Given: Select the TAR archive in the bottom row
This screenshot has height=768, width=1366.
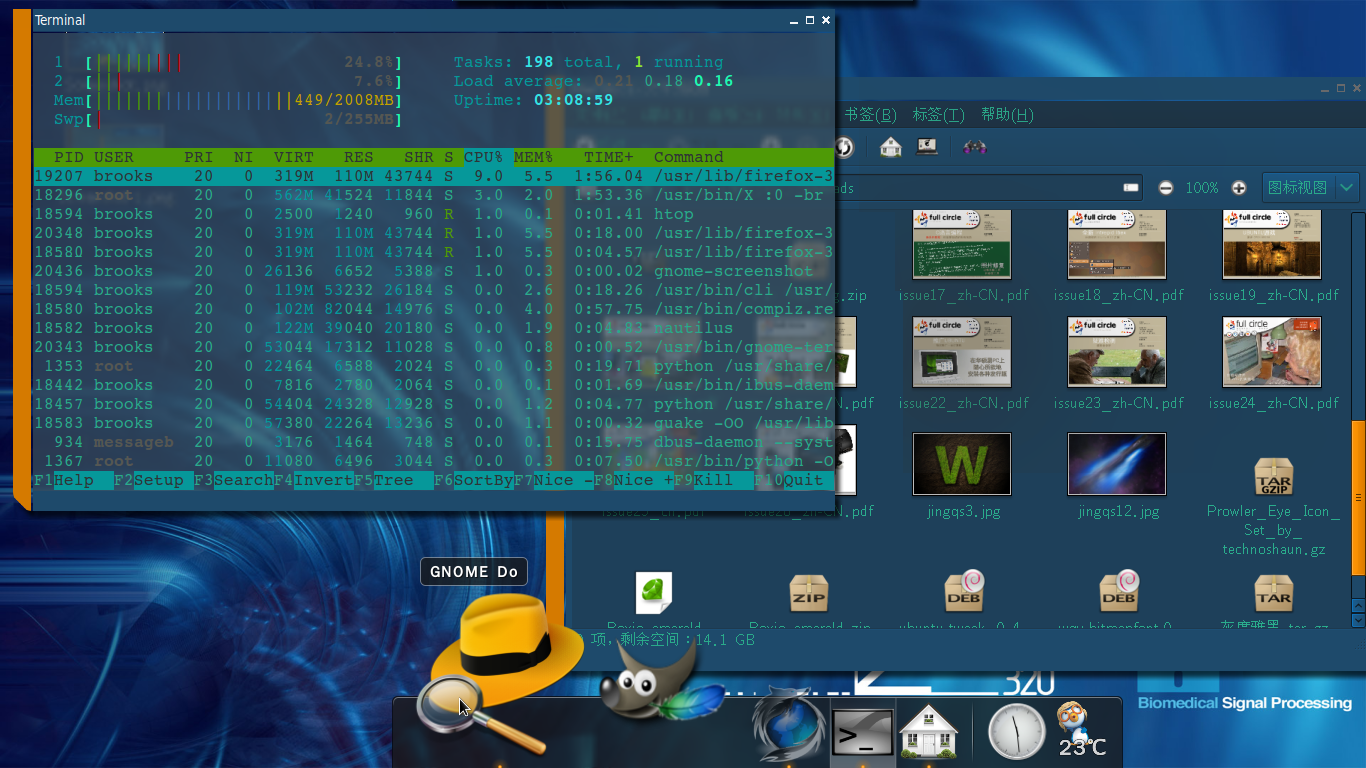Looking at the screenshot, I should [1274, 593].
